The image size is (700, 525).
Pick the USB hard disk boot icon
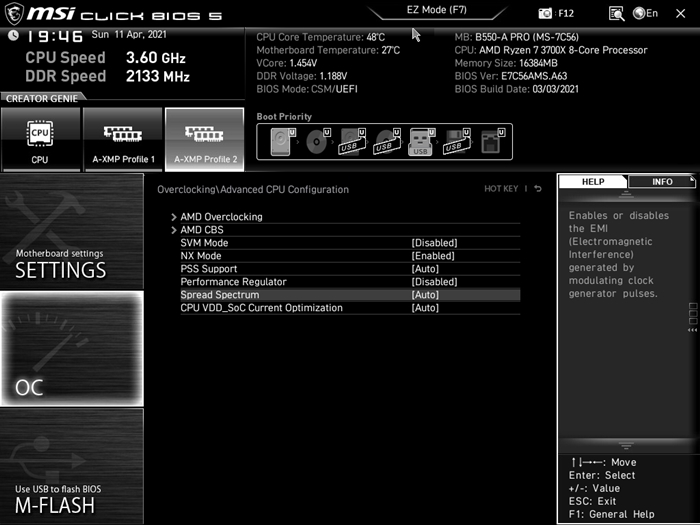pos(352,142)
